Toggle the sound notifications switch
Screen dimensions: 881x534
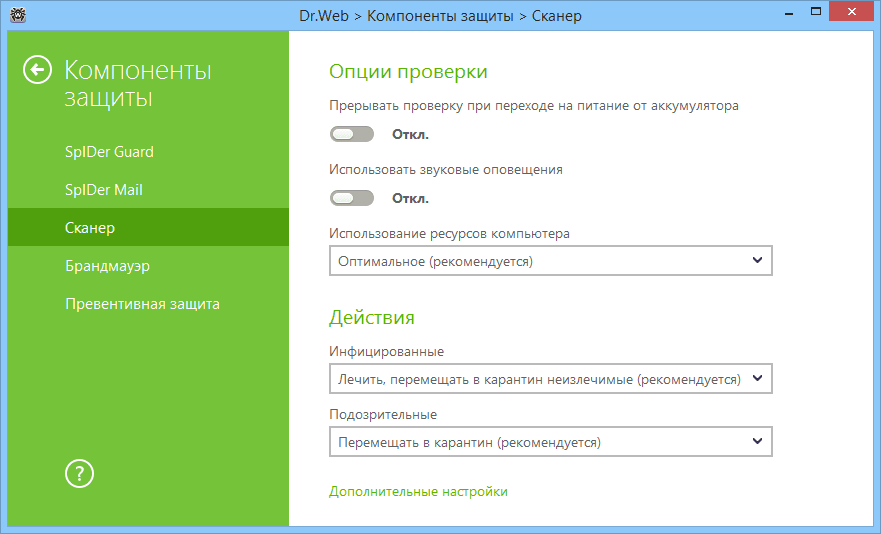coord(352,198)
